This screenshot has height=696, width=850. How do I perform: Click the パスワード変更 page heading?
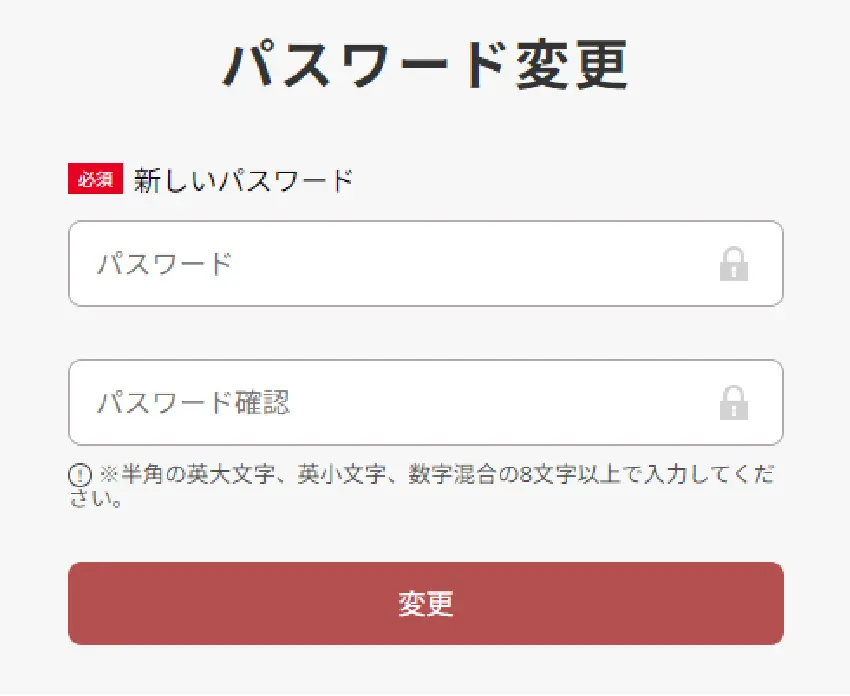pos(426,65)
